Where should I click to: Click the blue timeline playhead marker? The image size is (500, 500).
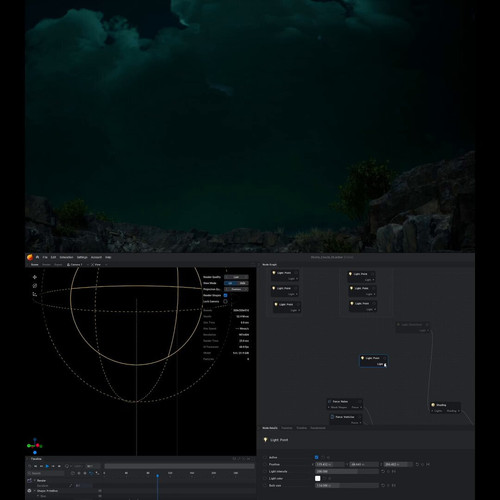158,476
